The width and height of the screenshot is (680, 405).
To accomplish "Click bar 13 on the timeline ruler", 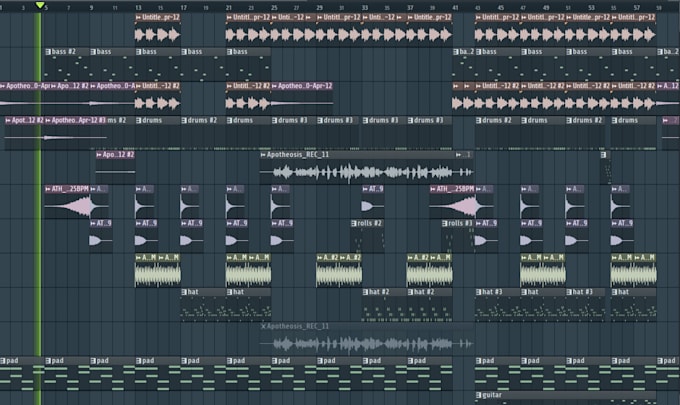I will pyautogui.click(x=138, y=7).
